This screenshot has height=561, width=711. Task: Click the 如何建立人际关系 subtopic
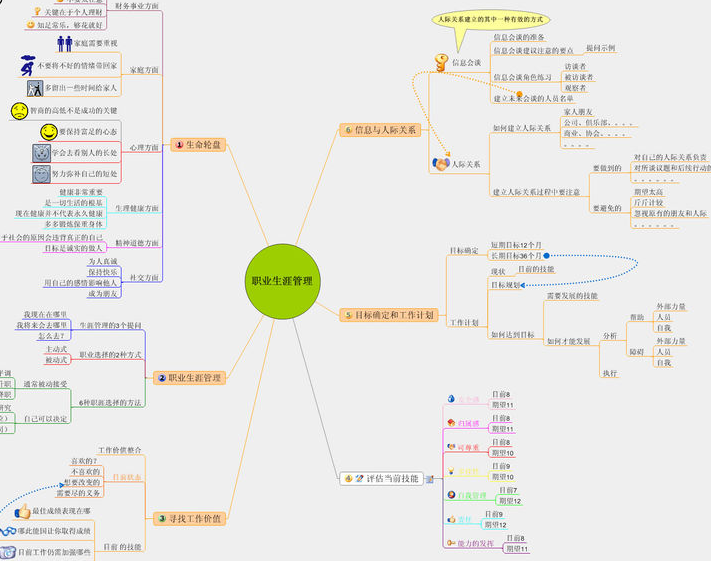point(521,128)
